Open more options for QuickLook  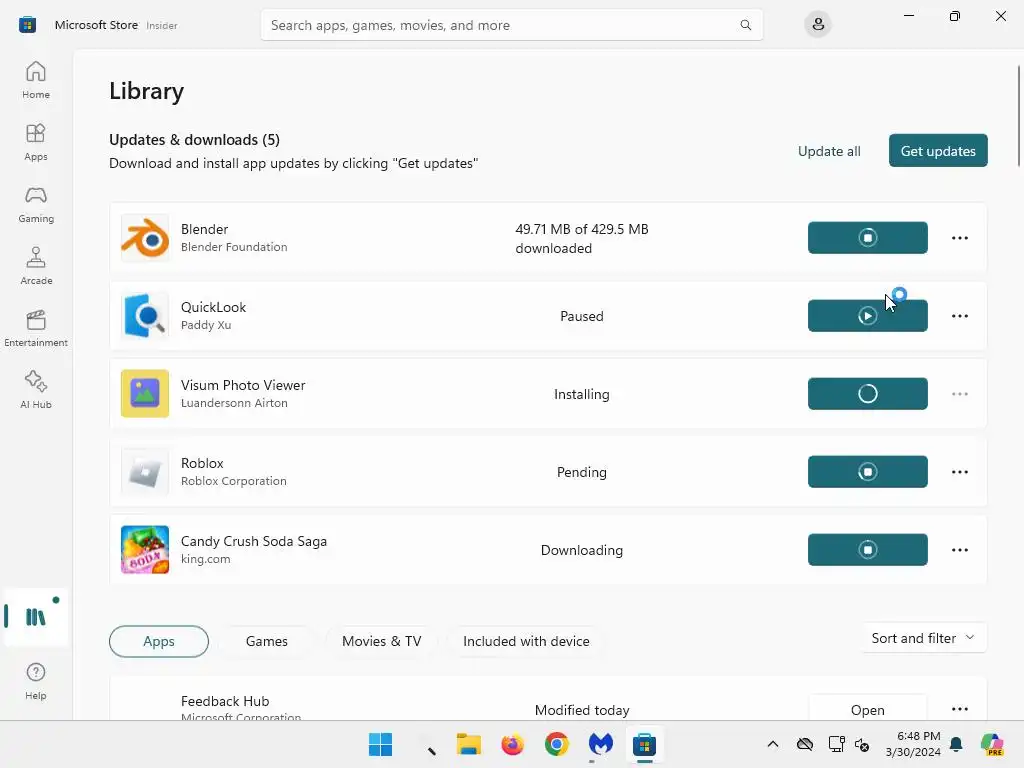[959, 316]
